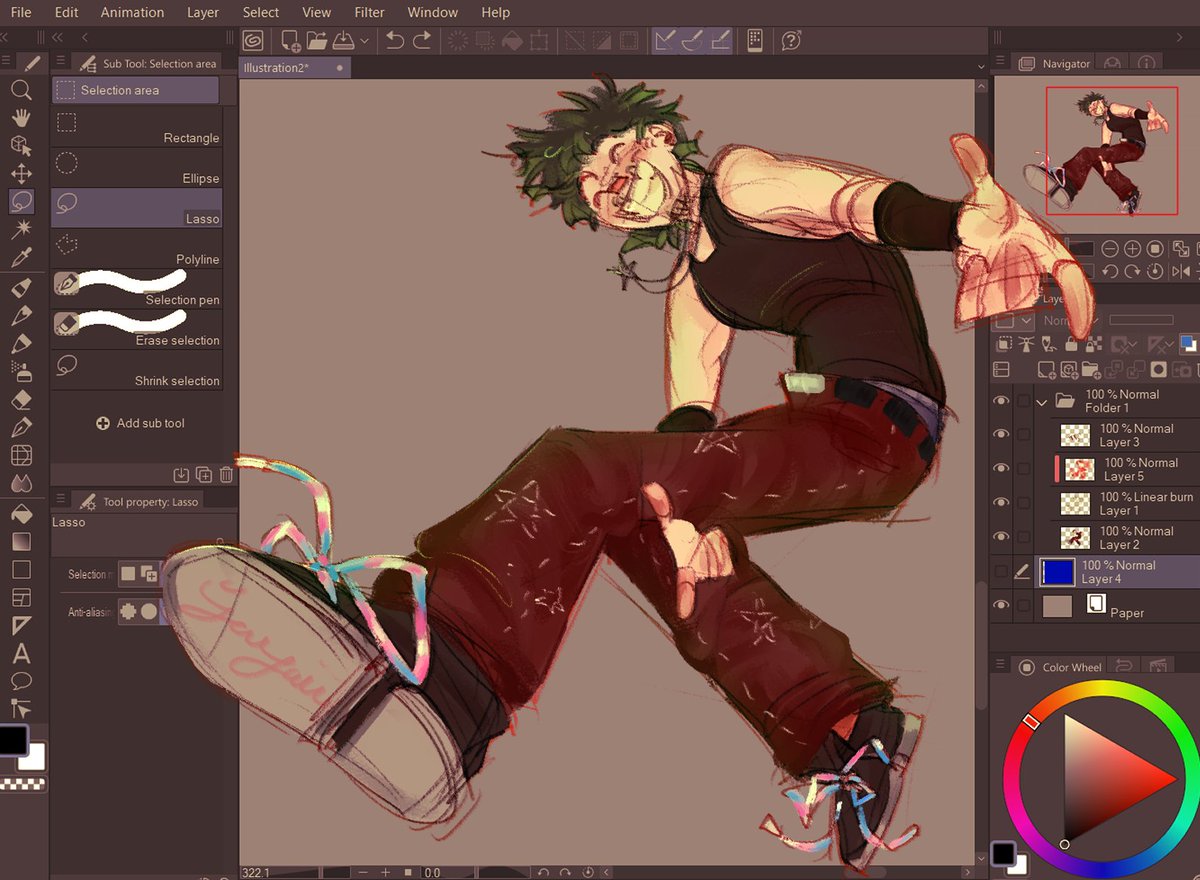Toggle snap to ruler icon

pos(666,40)
